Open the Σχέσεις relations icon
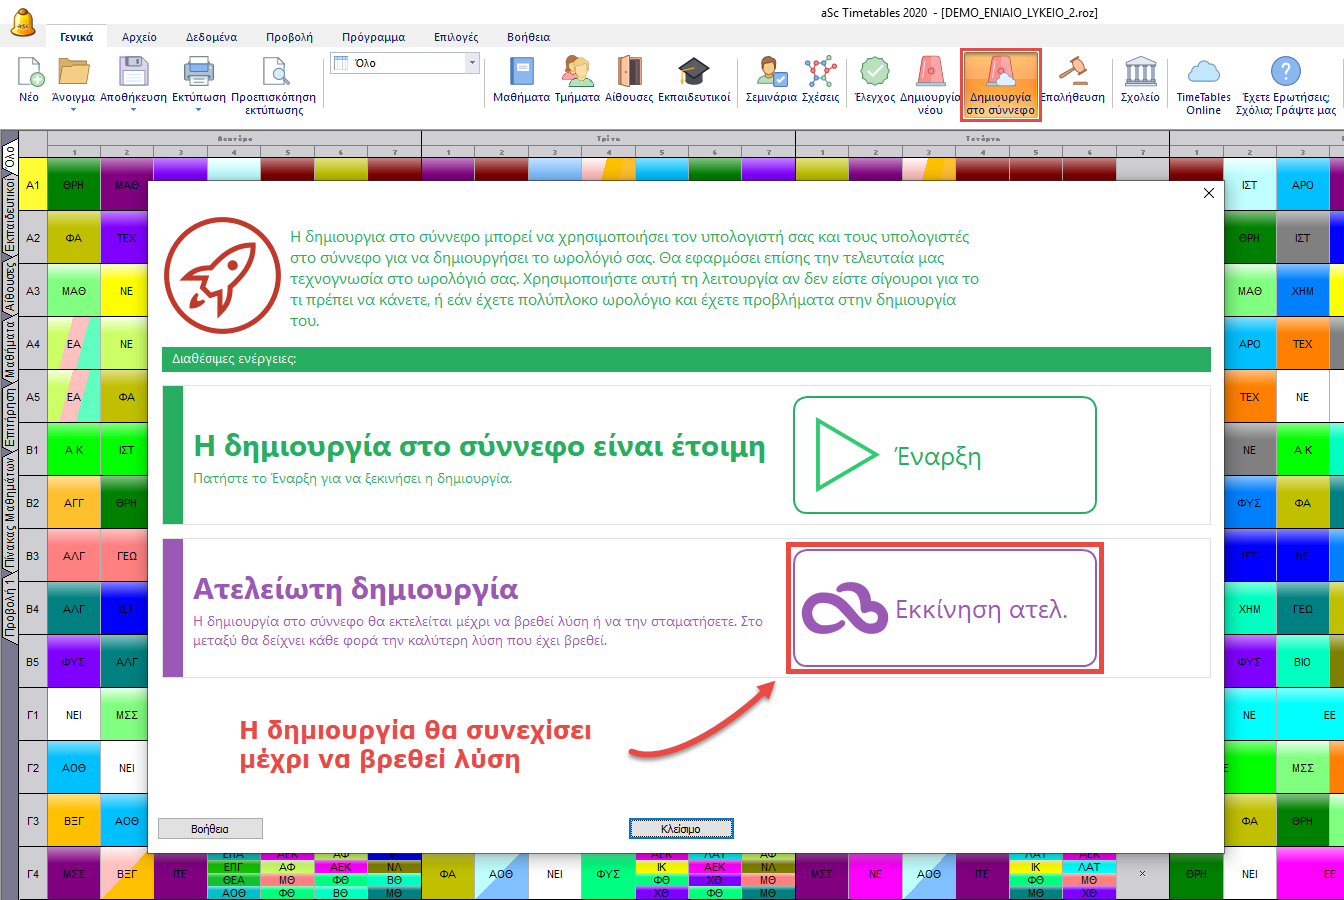 click(x=820, y=74)
